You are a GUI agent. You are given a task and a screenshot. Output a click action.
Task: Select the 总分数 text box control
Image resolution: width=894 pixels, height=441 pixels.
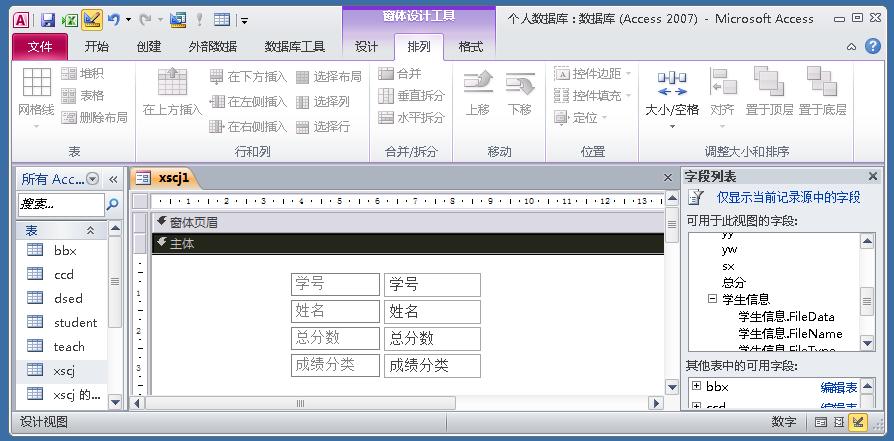(x=432, y=338)
